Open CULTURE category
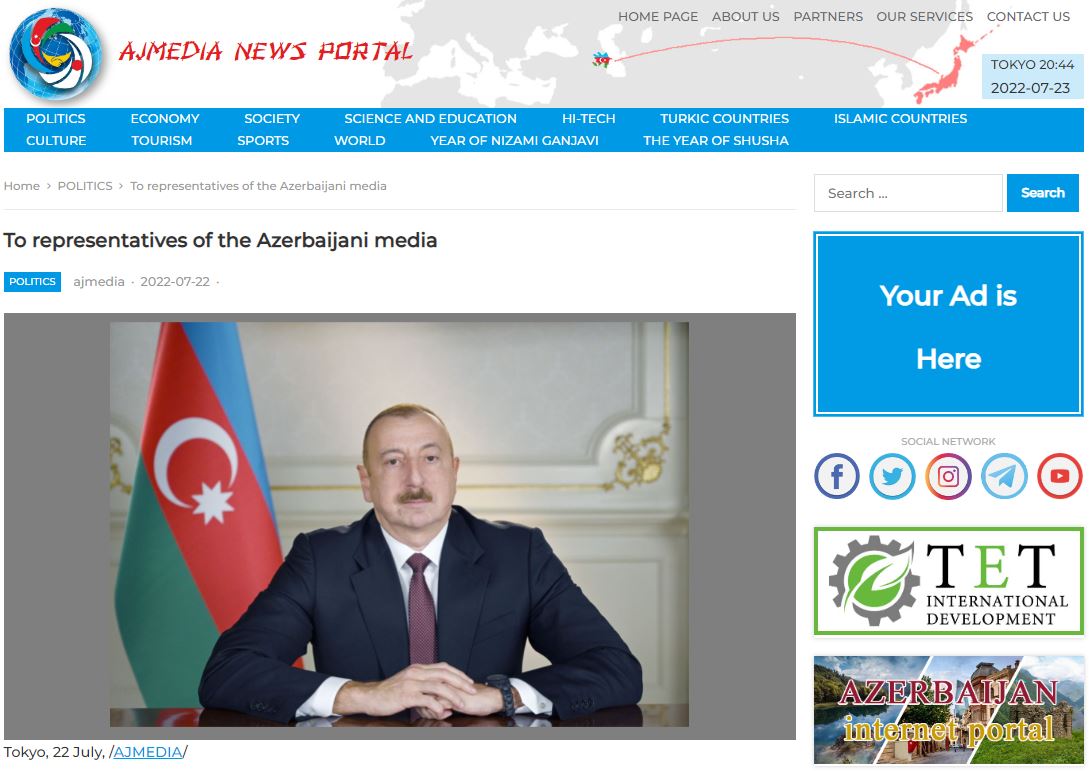Viewport: 1089px width, 773px height. pyautogui.click(x=56, y=140)
